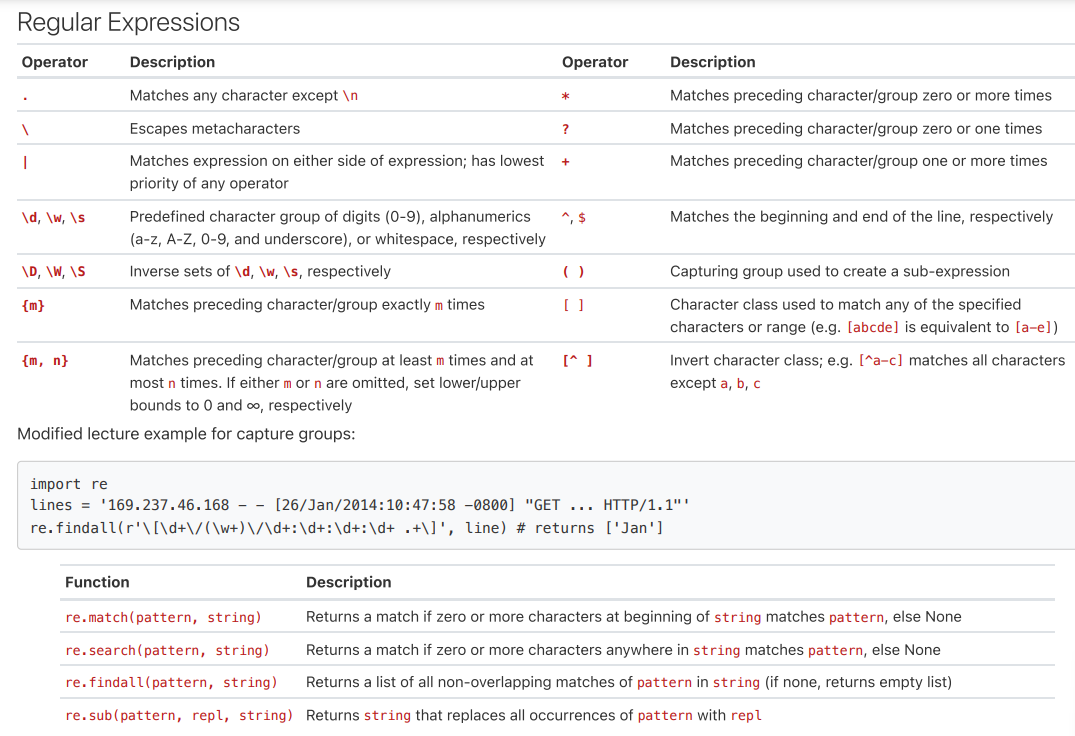The height and width of the screenshot is (736, 1075).
Task: Select the re.search(pattern, string) function entry
Action: [167, 650]
